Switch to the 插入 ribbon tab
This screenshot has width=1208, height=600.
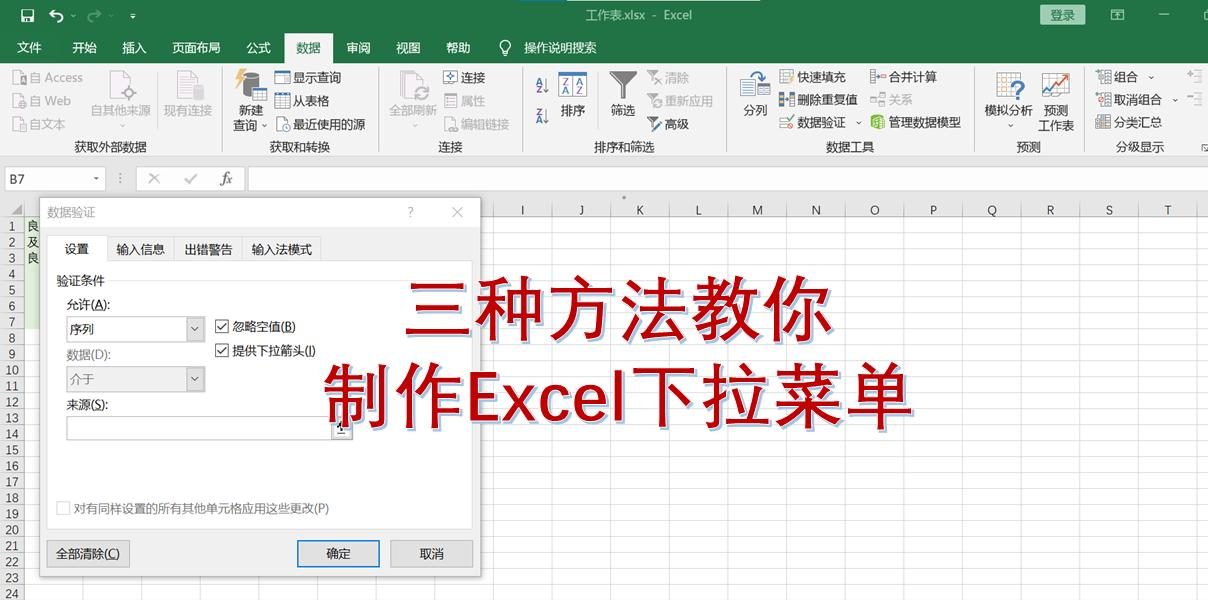(134, 47)
